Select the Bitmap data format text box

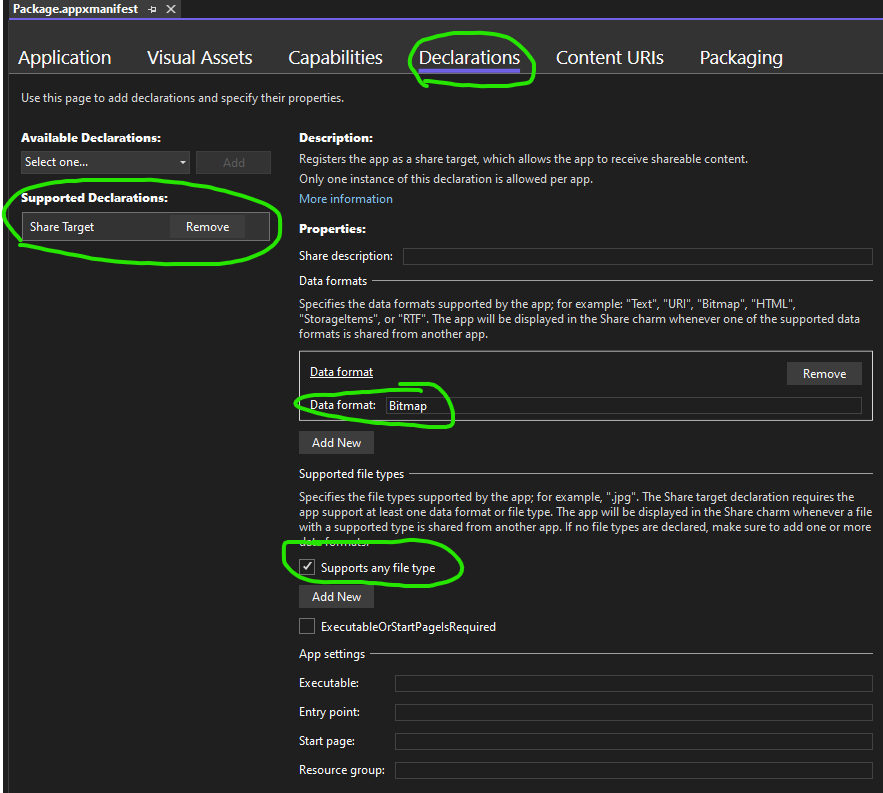coord(620,405)
